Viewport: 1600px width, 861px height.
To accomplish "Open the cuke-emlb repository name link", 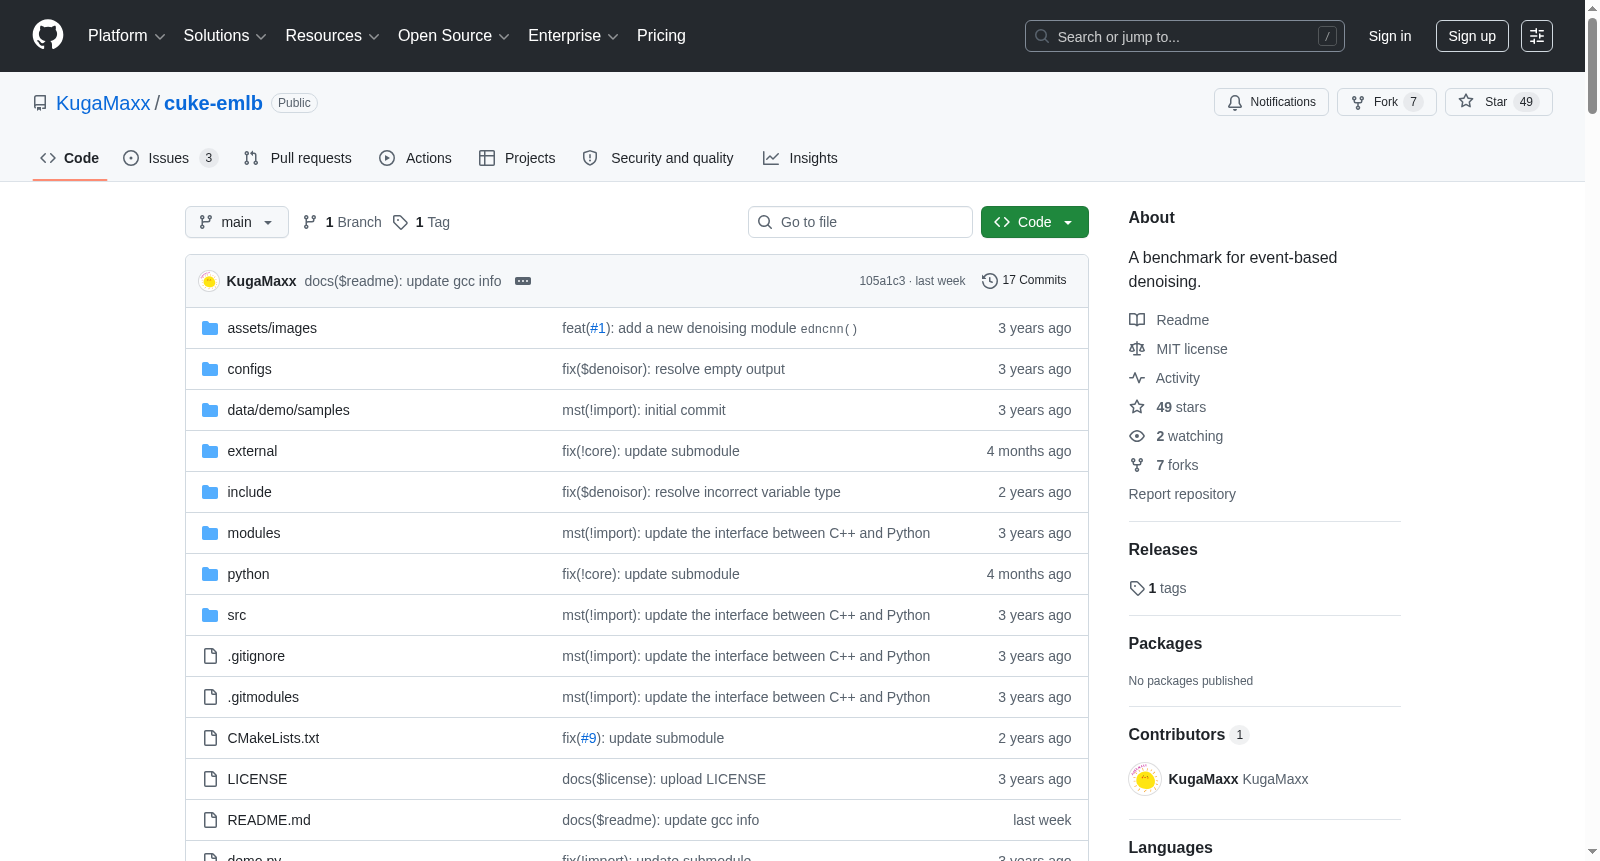I will pyautogui.click(x=213, y=103).
